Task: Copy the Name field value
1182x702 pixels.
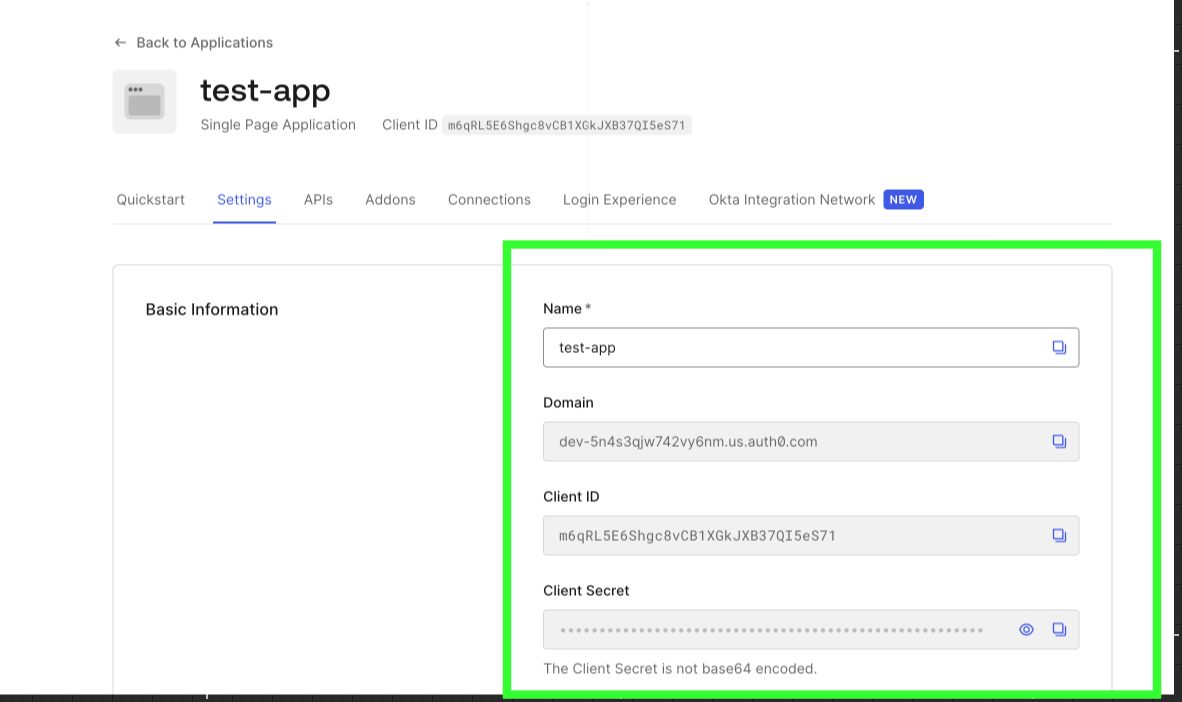Action: (x=1059, y=348)
